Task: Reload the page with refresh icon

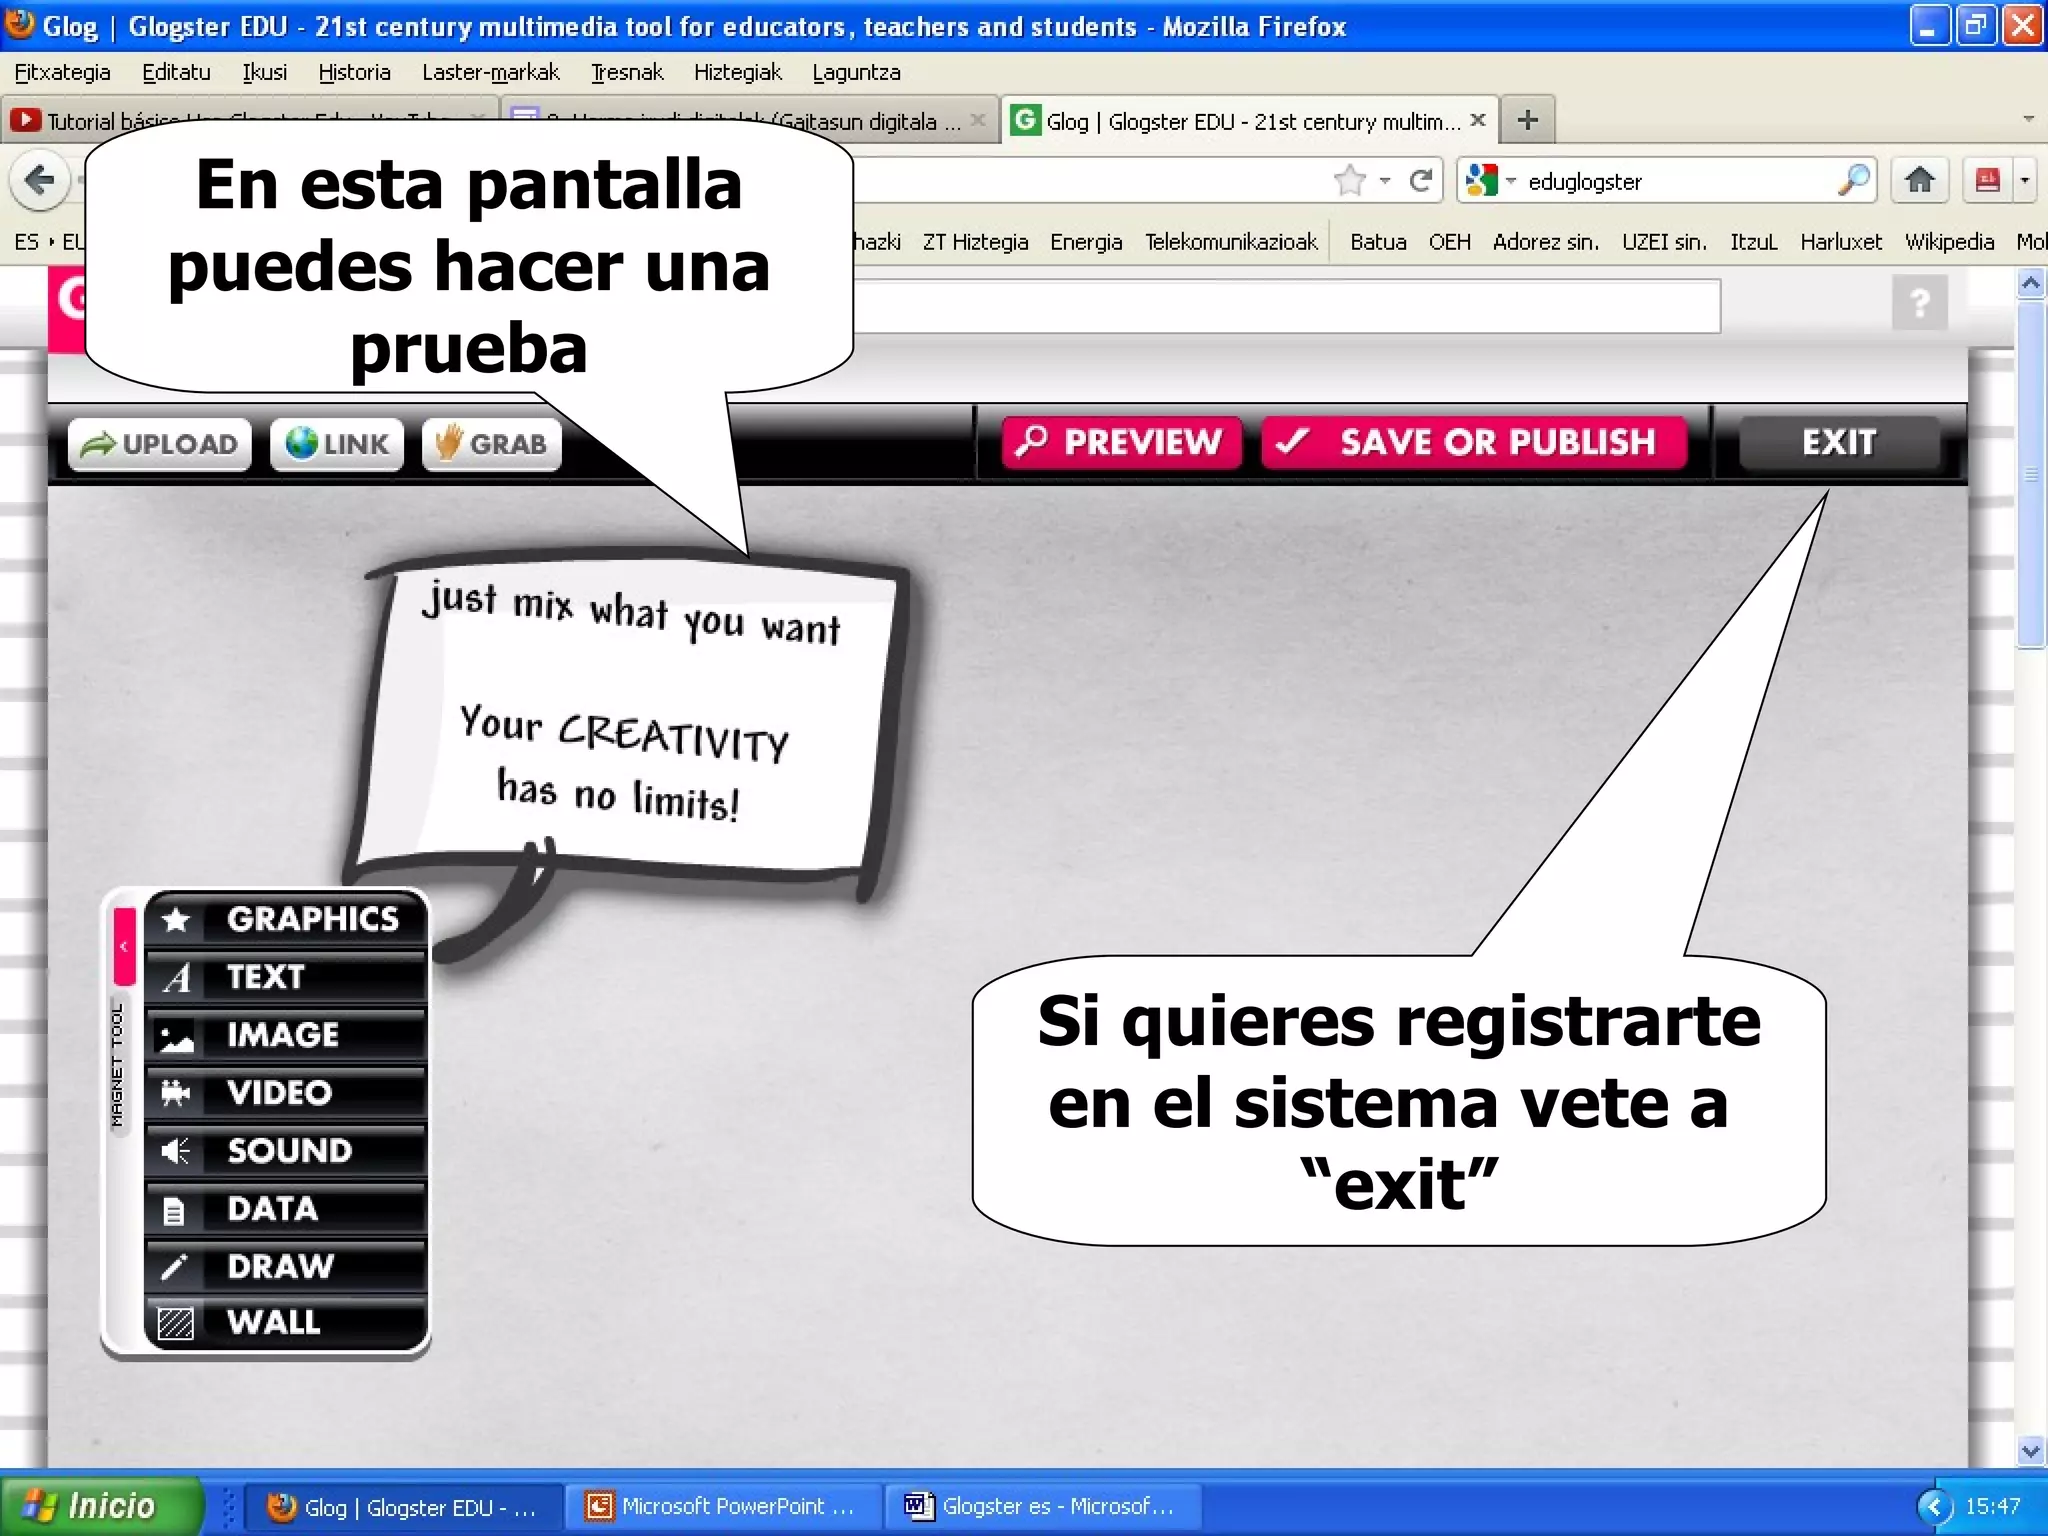Action: (1420, 181)
